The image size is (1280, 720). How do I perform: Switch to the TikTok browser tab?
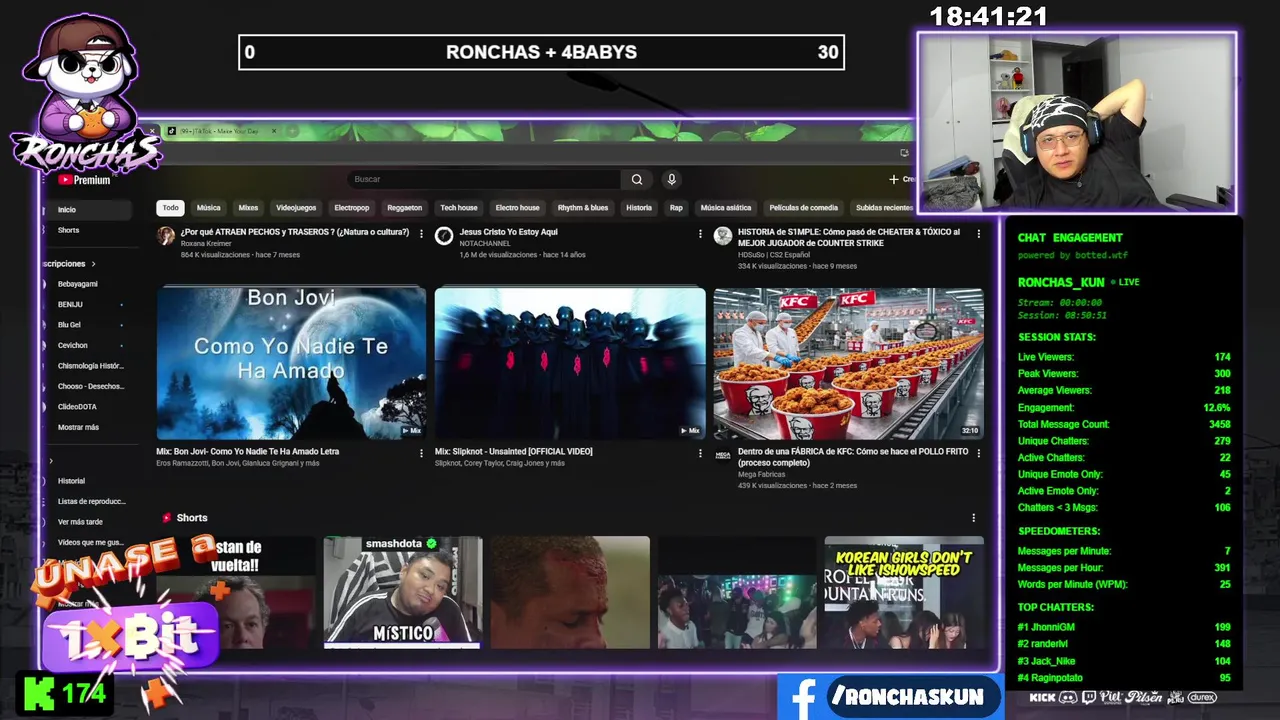click(x=218, y=131)
